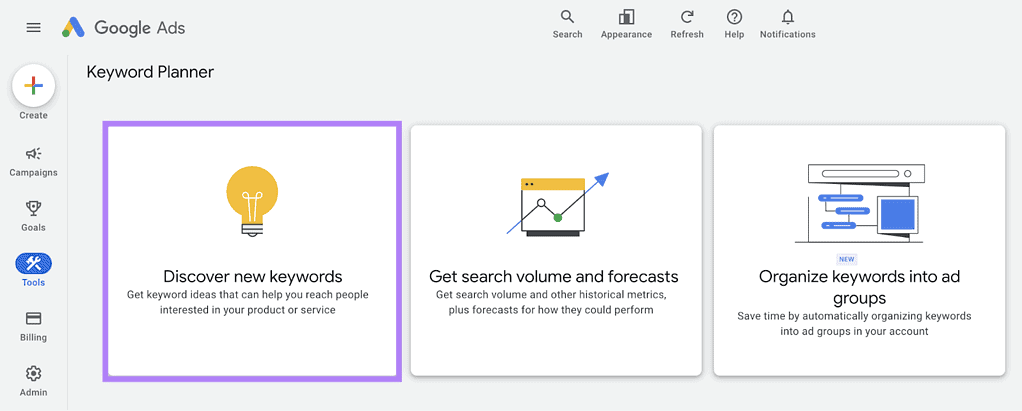
Task: Open Admin gear in the sidebar
Action: pyautogui.click(x=33, y=381)
